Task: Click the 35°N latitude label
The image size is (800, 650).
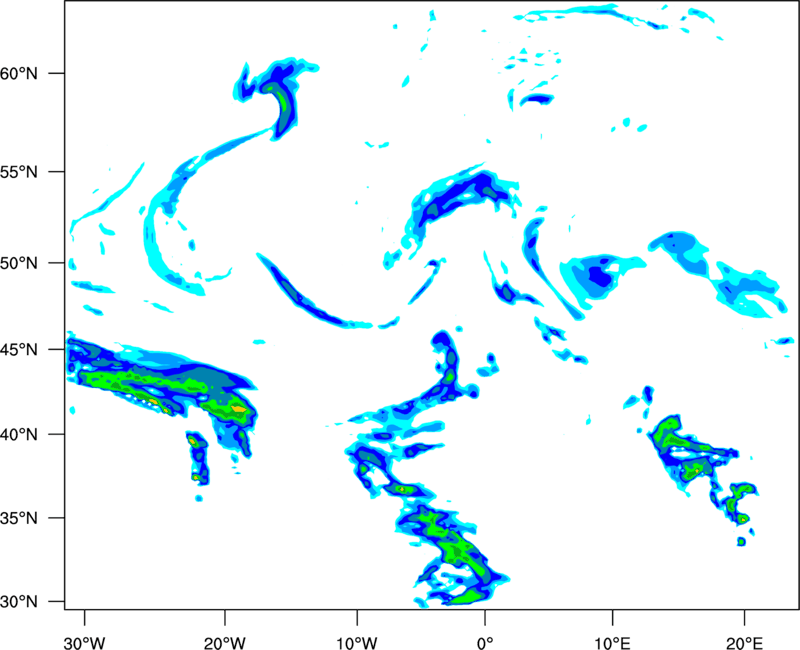Action: tap(19, 518)
